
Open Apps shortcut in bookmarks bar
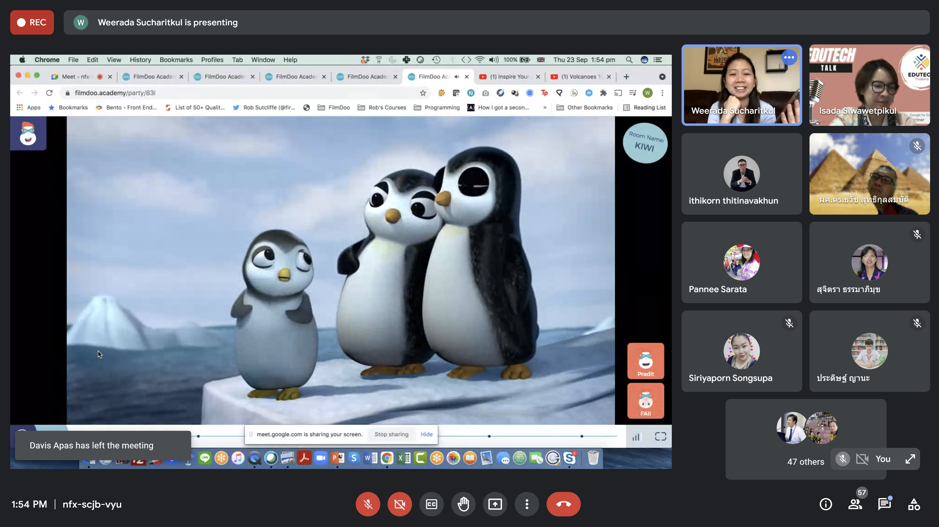pos(28,108)
